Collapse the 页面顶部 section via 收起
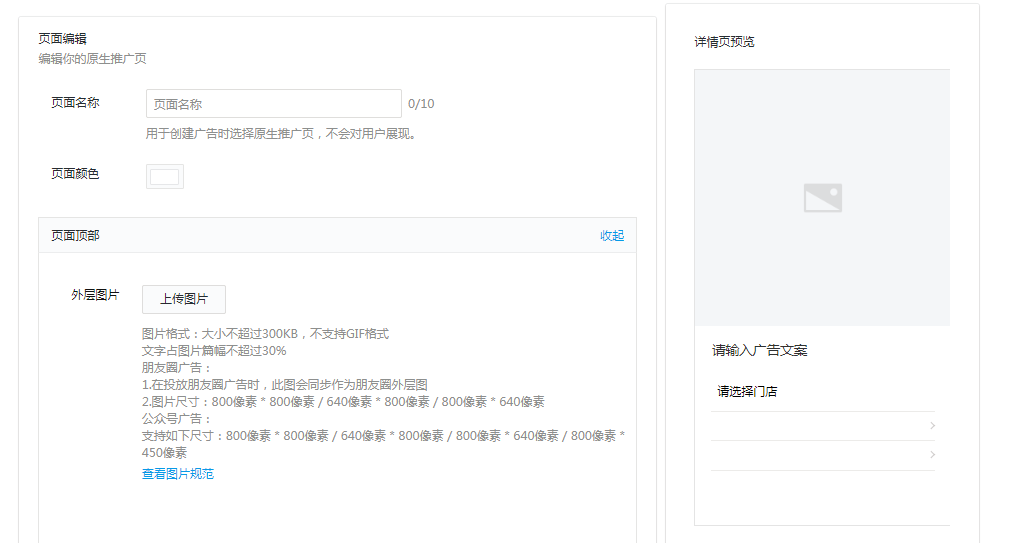1021x543 pixels. 612,236
